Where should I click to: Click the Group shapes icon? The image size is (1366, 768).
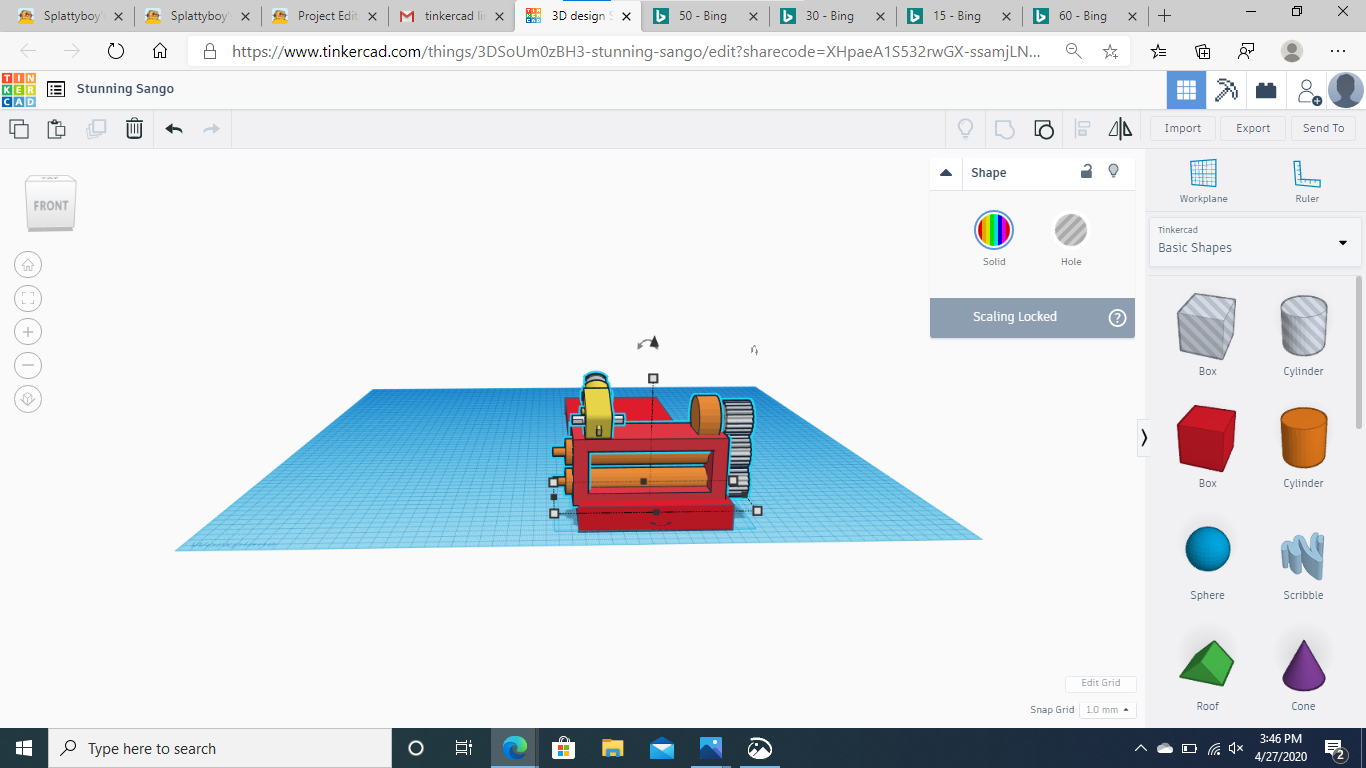[x=1004, y=128]
